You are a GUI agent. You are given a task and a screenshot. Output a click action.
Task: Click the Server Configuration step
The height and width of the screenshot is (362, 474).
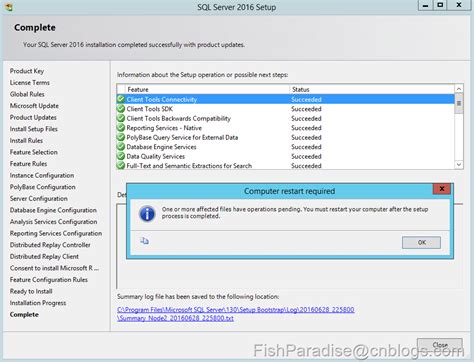point(39,199)
